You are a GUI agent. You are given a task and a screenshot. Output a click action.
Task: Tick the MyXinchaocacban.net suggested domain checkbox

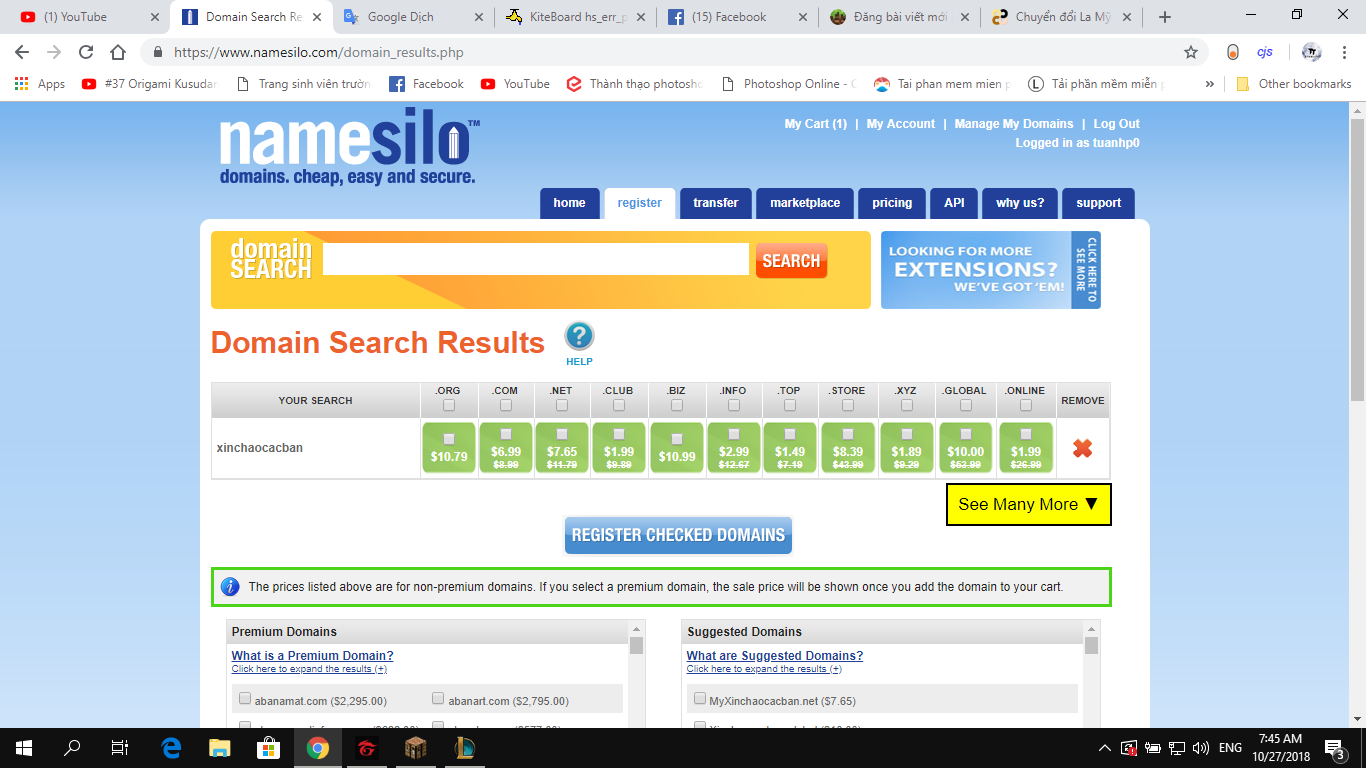pyautogui.click(x=700, y=699)
